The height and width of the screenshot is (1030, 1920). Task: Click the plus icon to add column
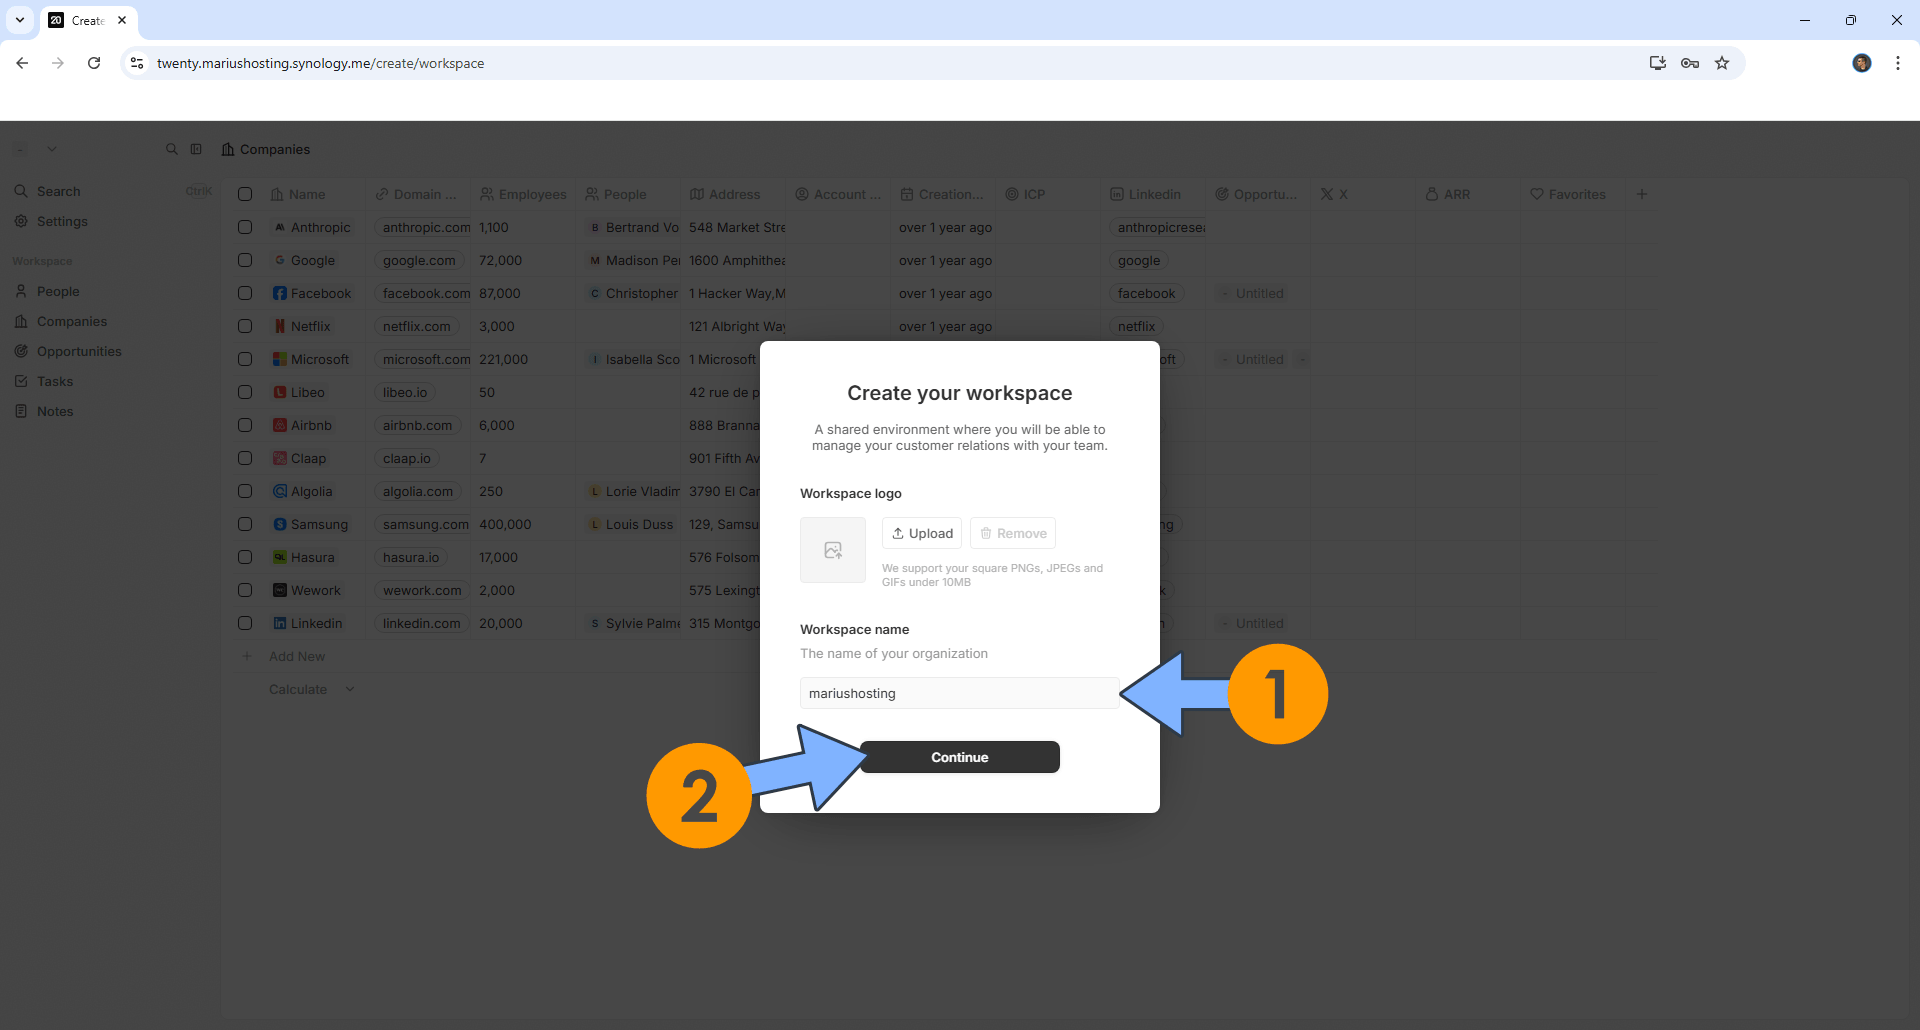[x=1641, y=194]
